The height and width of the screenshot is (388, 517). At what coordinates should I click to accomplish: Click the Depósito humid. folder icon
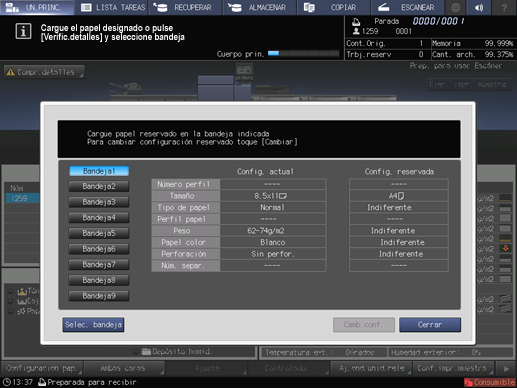[146, 351]
